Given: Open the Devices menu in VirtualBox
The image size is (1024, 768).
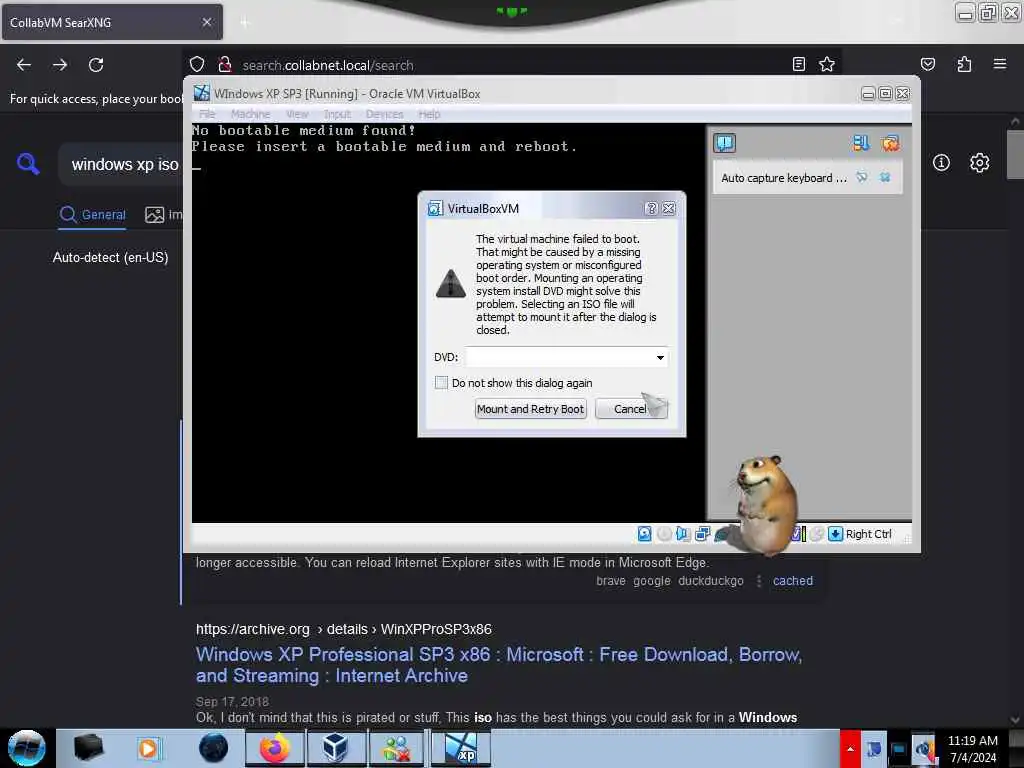Looking at the screenshot, I should (x=384, y=114).
